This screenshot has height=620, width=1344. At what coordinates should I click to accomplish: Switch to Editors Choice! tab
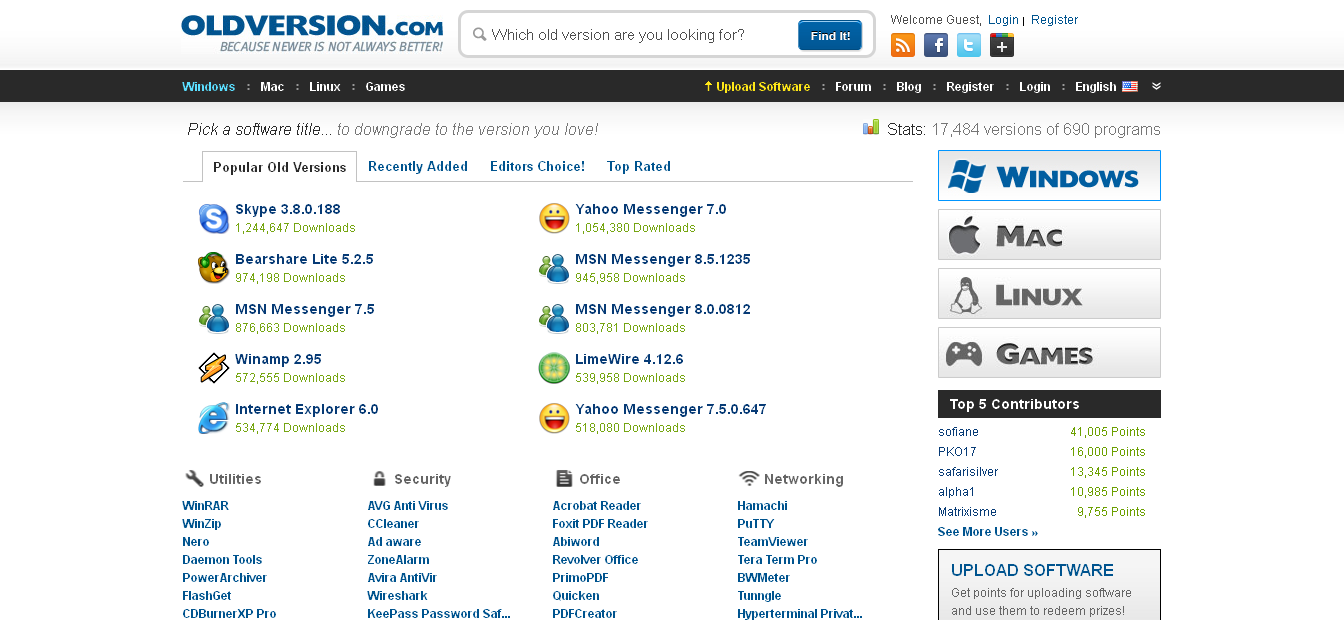537,167
